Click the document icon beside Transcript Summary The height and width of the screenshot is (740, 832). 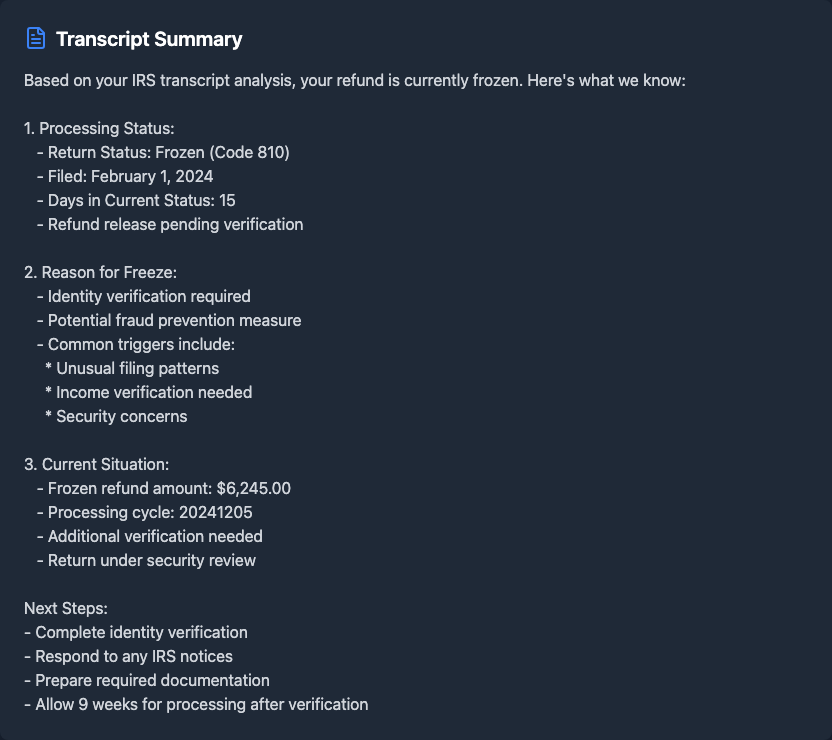click(36, 39)
